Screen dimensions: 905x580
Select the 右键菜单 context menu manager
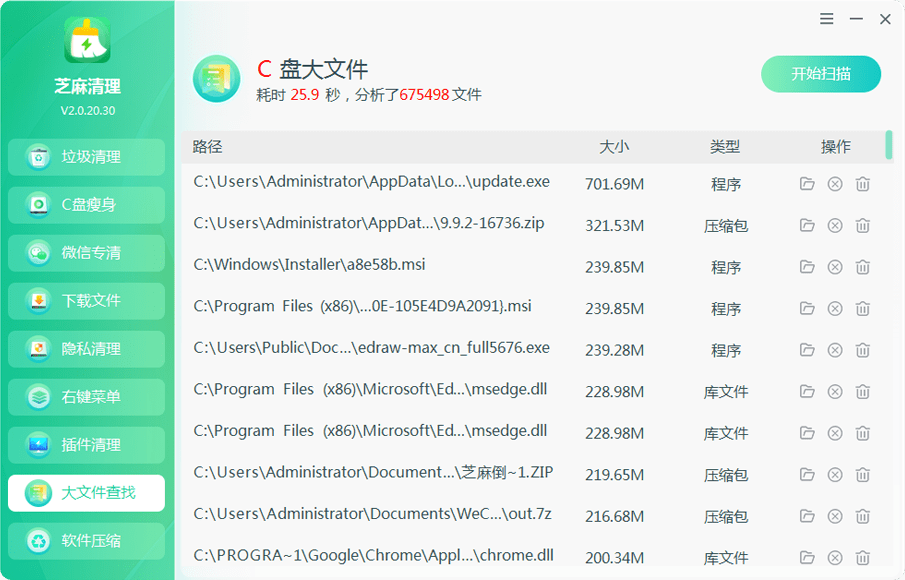tap(86, 397)
